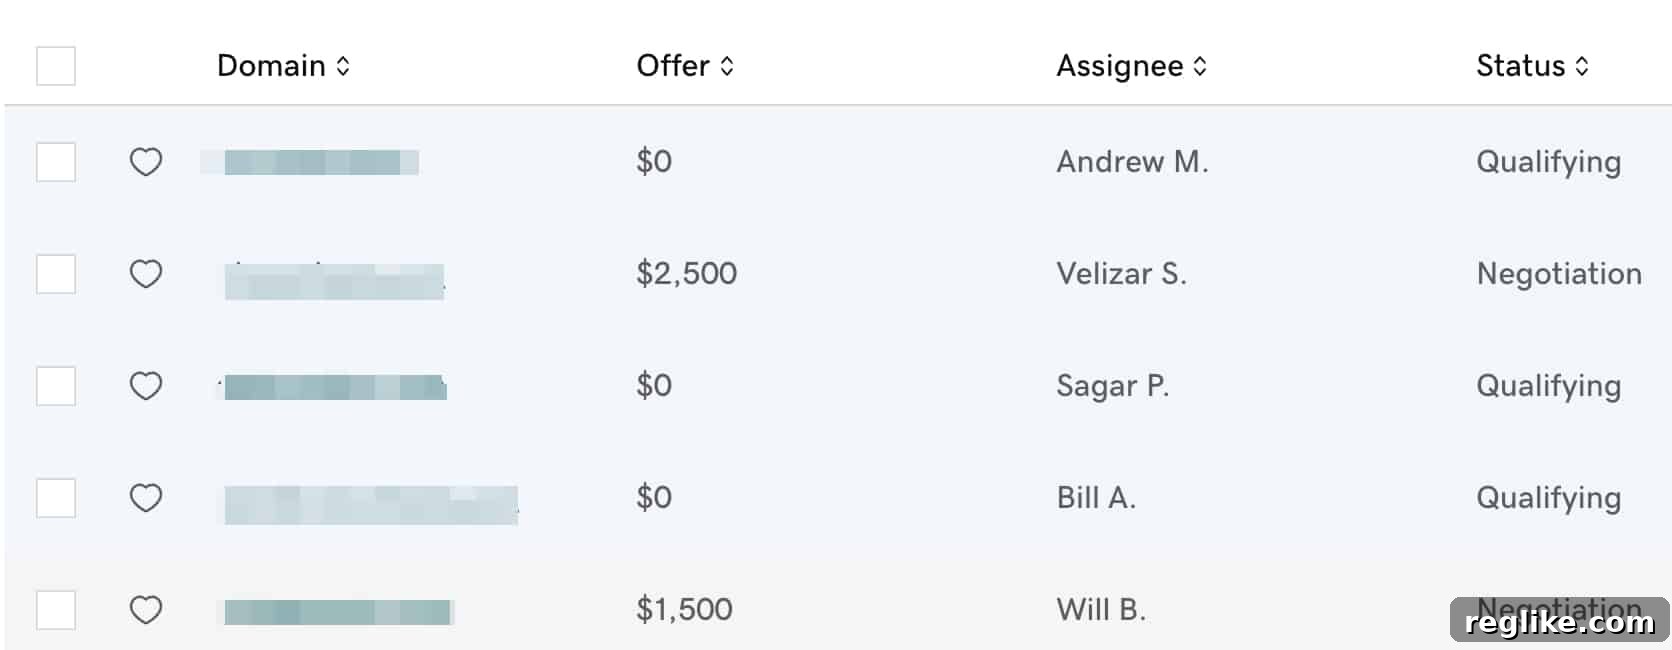Select the Sagar P. row checkbox
Screen dimensions: 1672x650
click(56, 386)
